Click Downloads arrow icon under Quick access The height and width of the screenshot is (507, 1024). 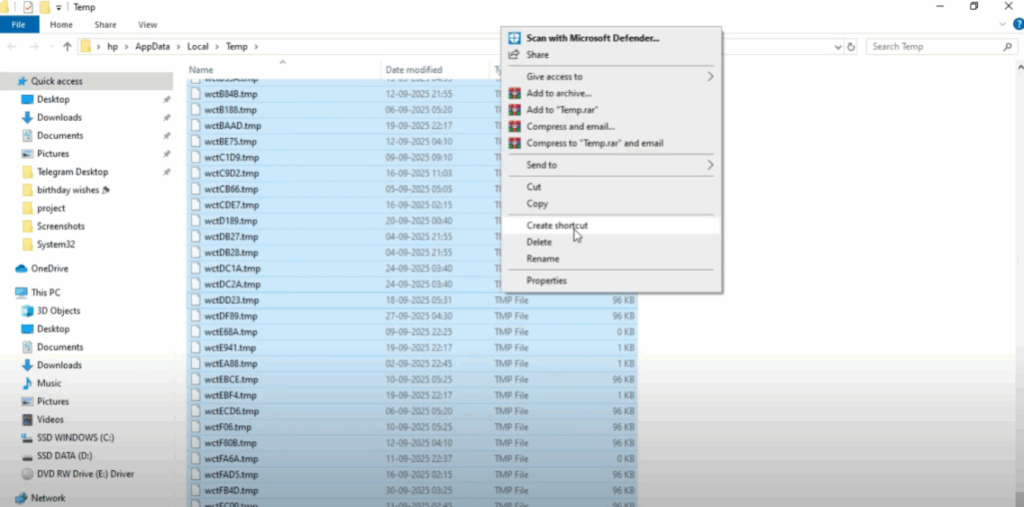27,118
